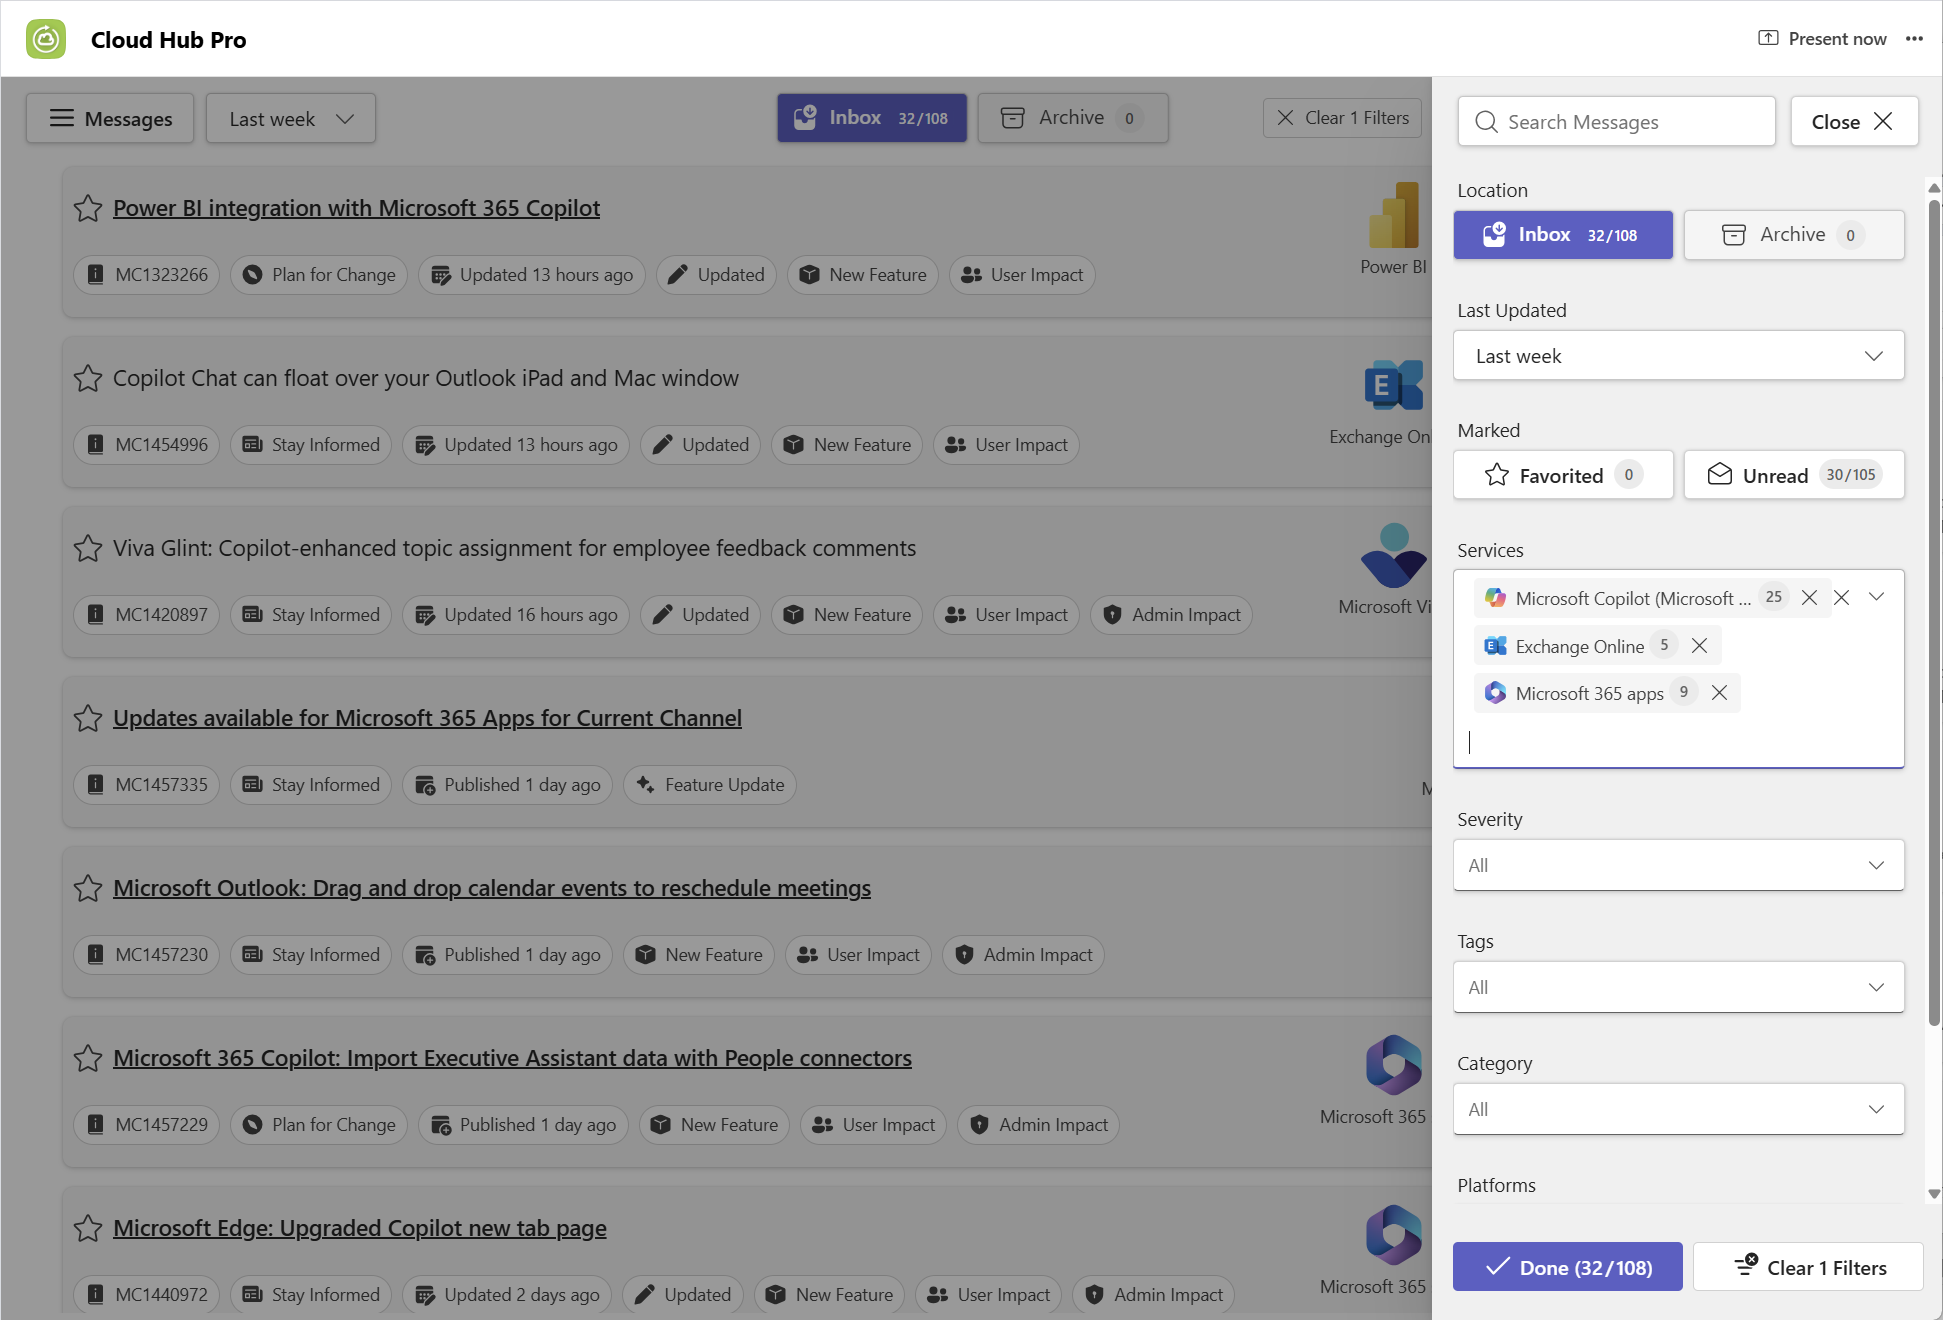The image size is (1943, 1320).
Task: Click the scrollbar down arrow
Action: (x=1934, y=1193)
